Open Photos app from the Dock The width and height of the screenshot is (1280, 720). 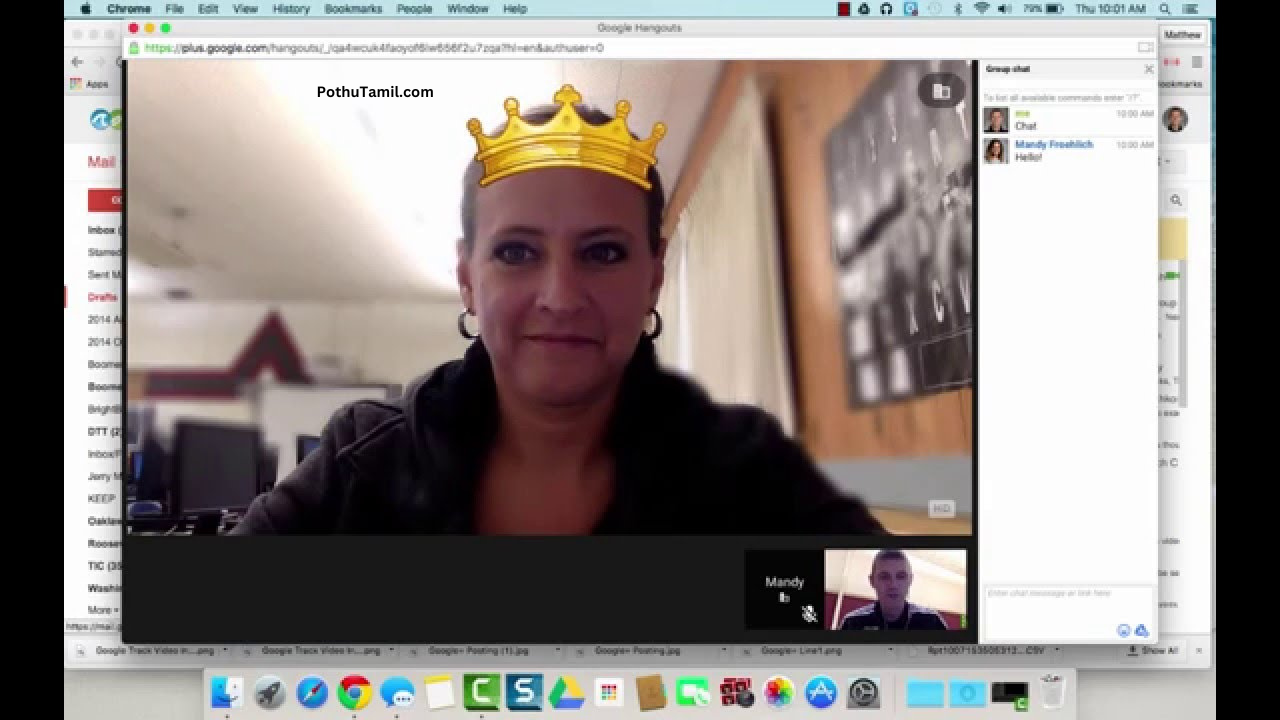tap(778, 692)
